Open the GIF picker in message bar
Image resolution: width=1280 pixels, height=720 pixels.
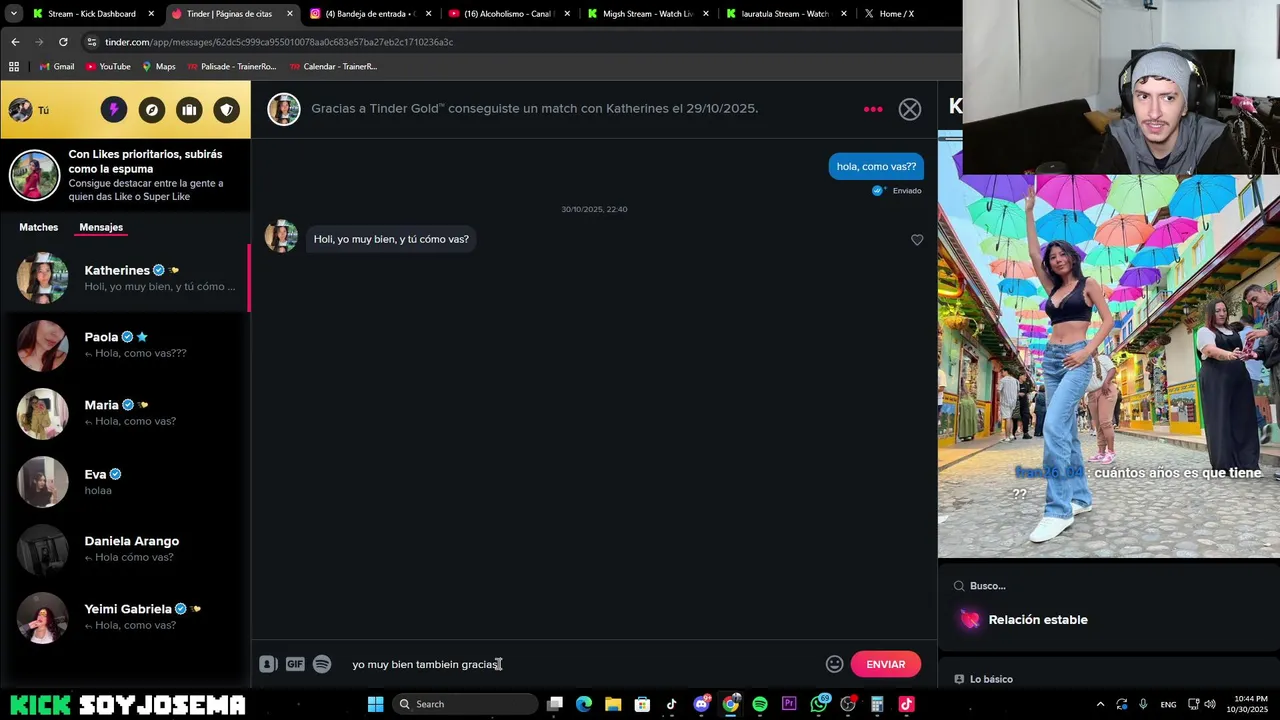(x=295, y=664)
